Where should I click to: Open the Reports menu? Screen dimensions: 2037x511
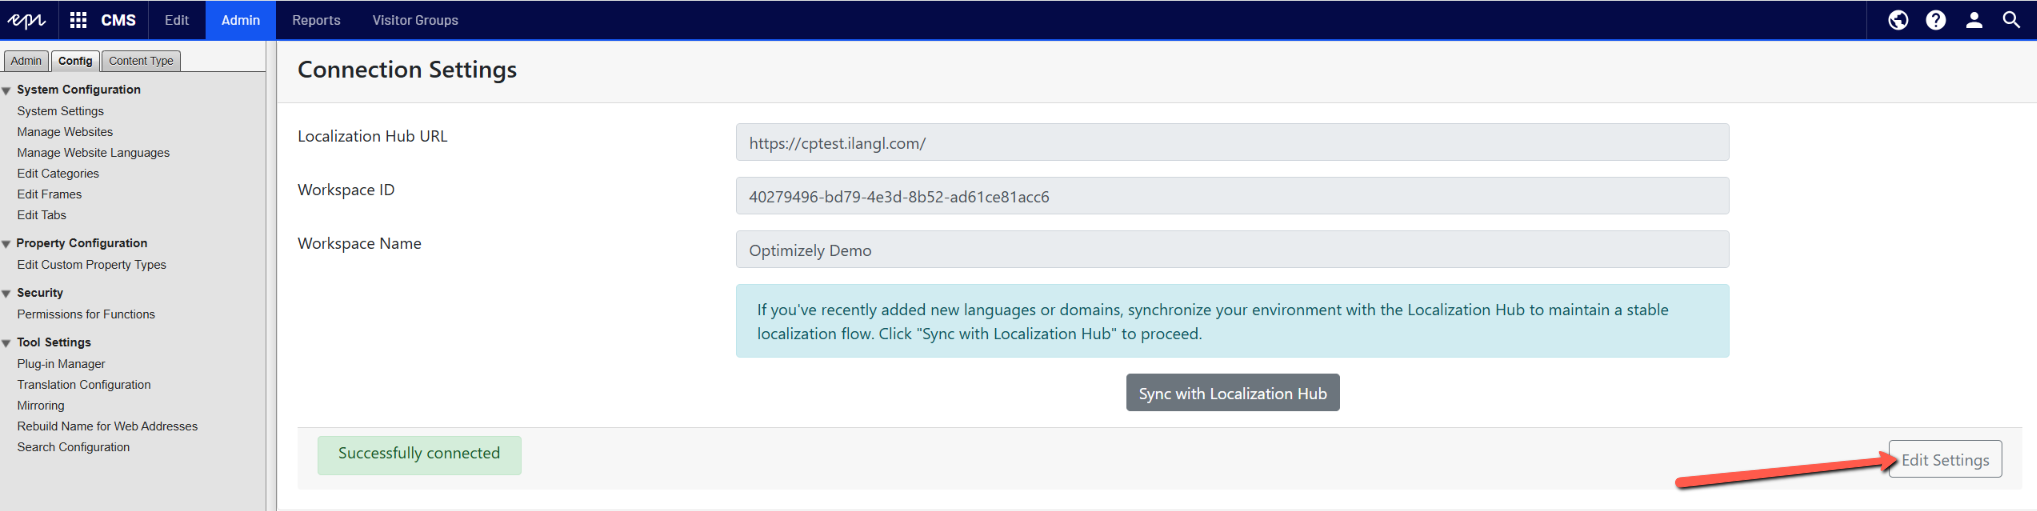(316, 20)
